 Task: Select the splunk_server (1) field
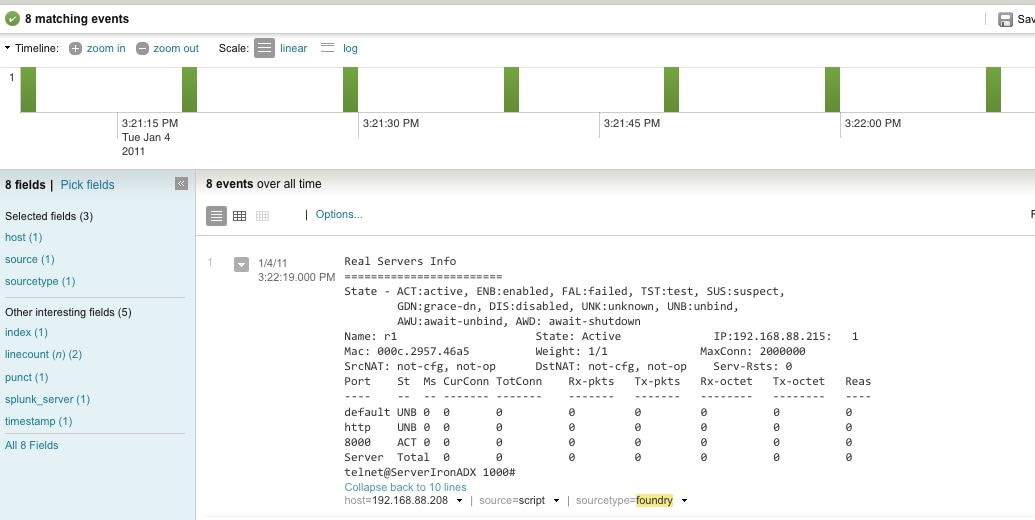click(47, 399)
